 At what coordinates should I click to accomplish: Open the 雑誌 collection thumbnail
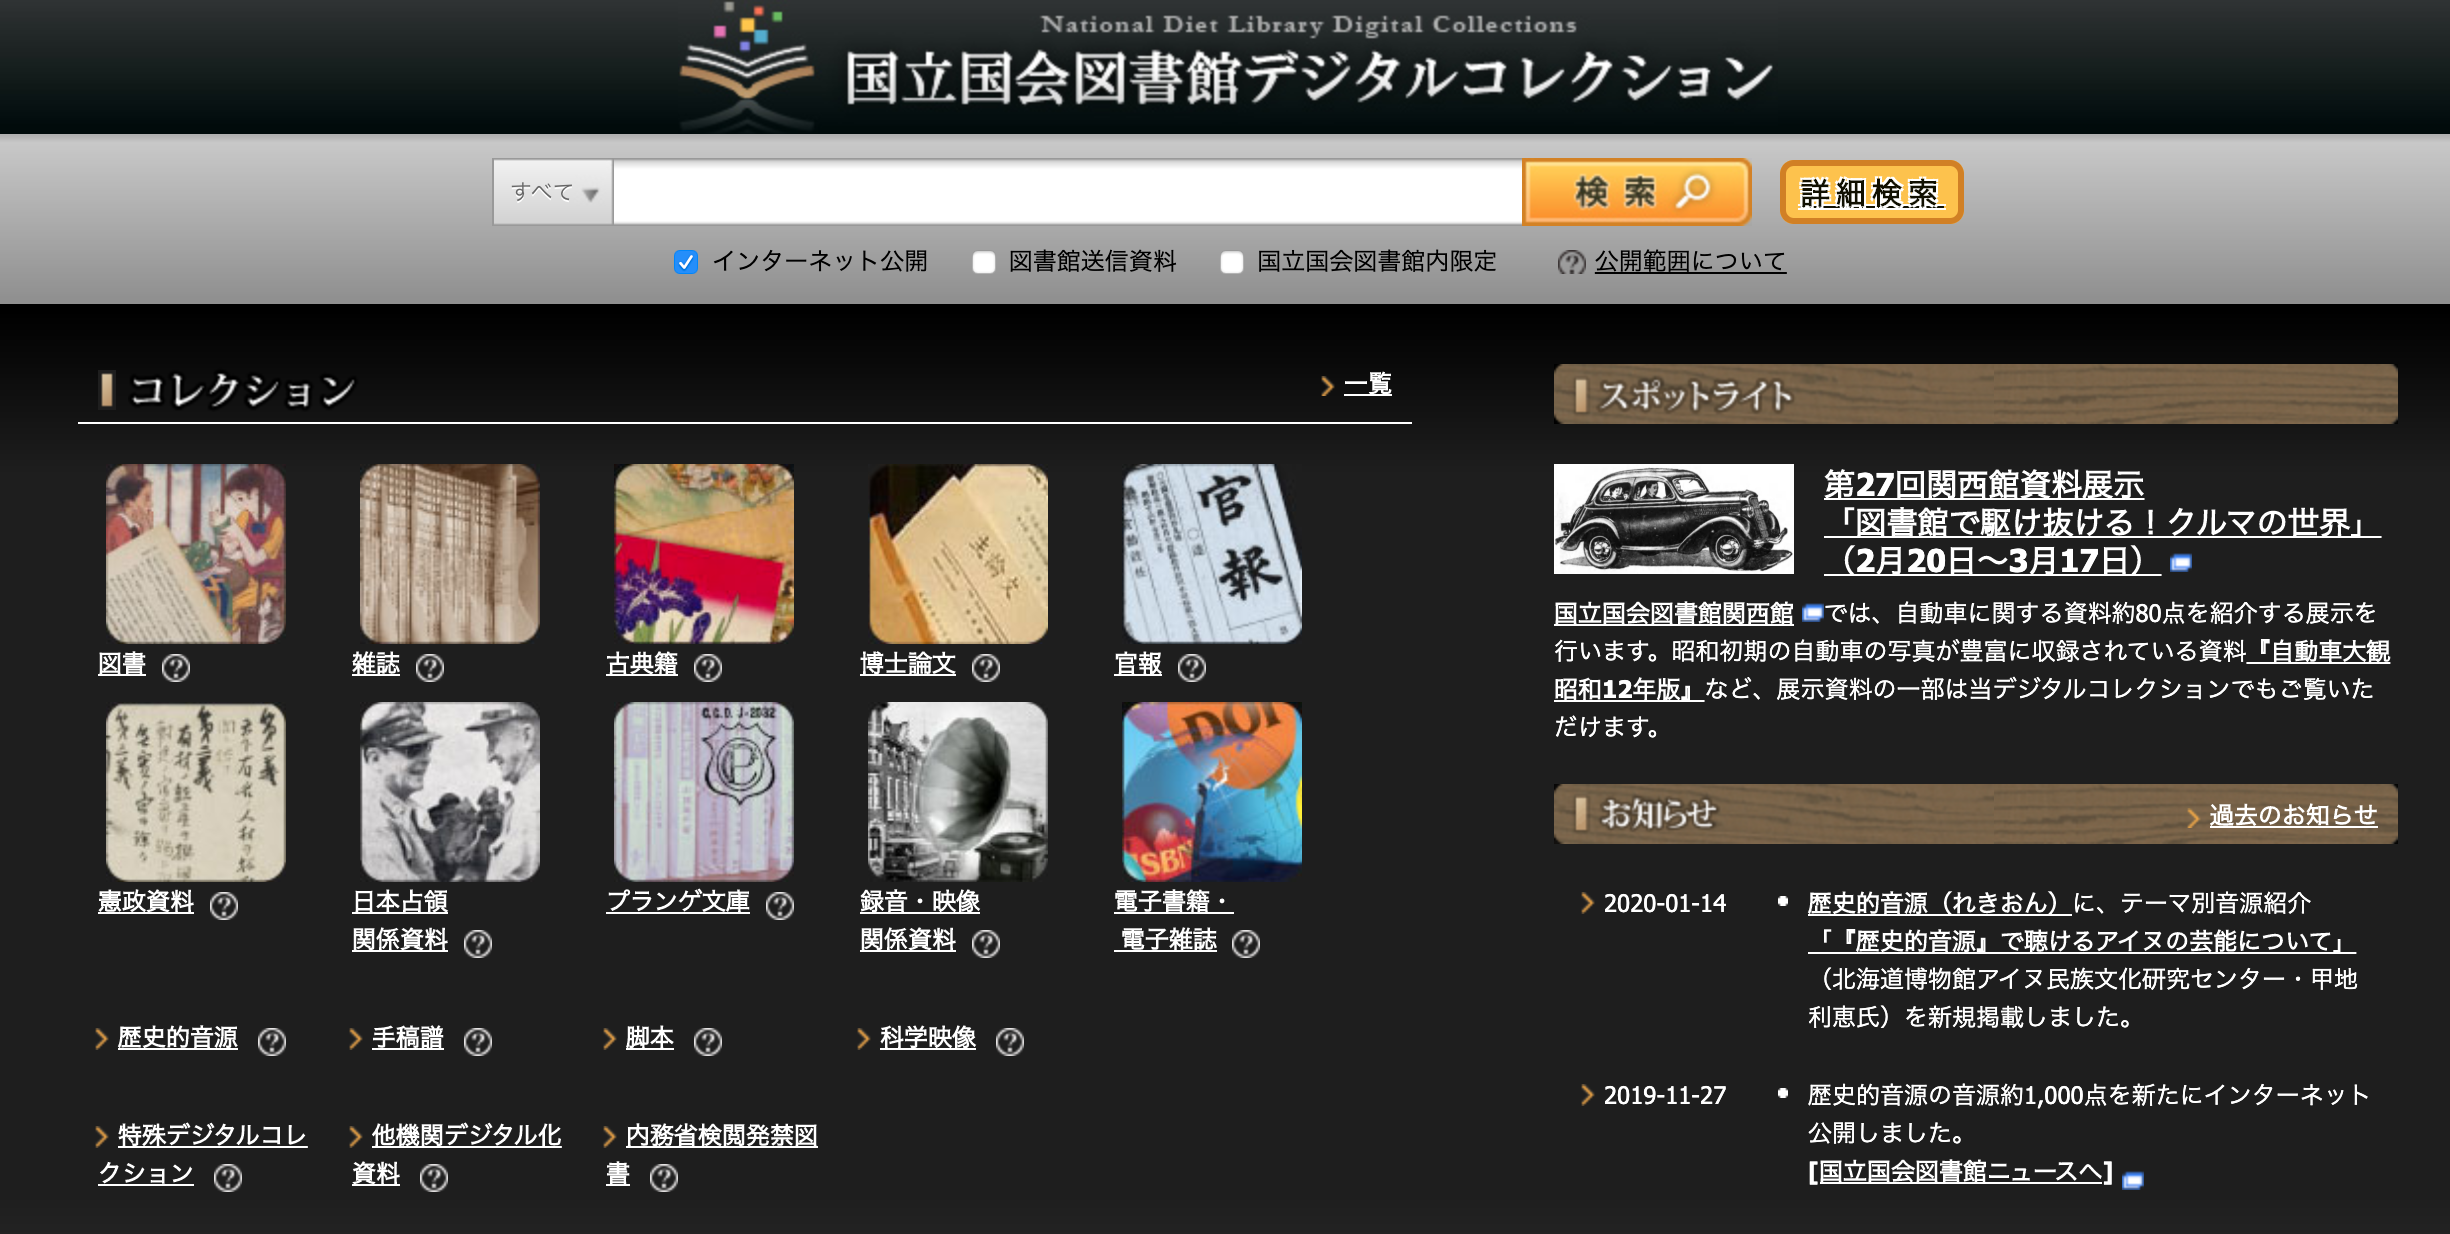450,553
